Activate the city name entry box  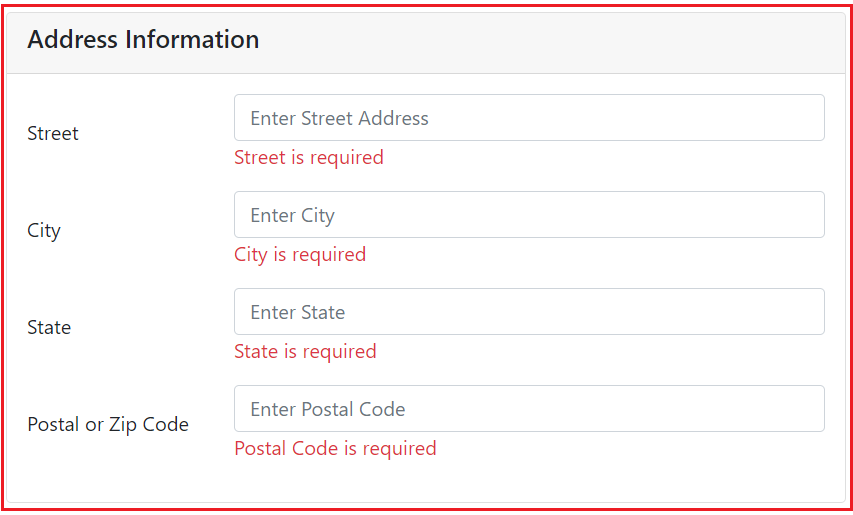[x=529, y=214]
